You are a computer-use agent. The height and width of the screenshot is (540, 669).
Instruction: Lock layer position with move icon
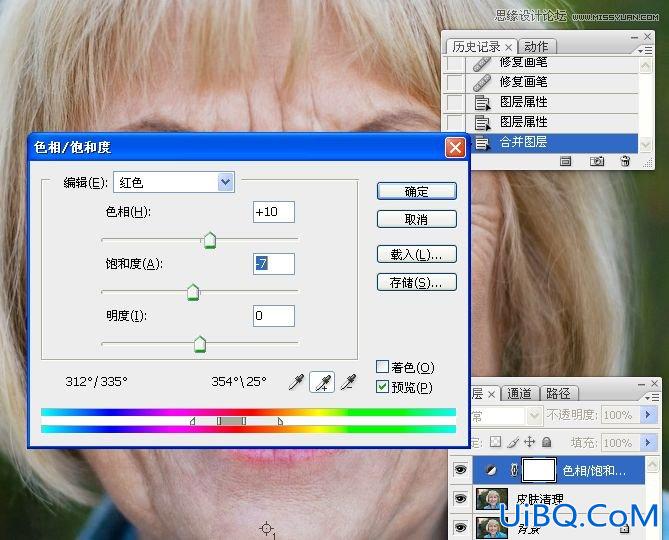529,442
